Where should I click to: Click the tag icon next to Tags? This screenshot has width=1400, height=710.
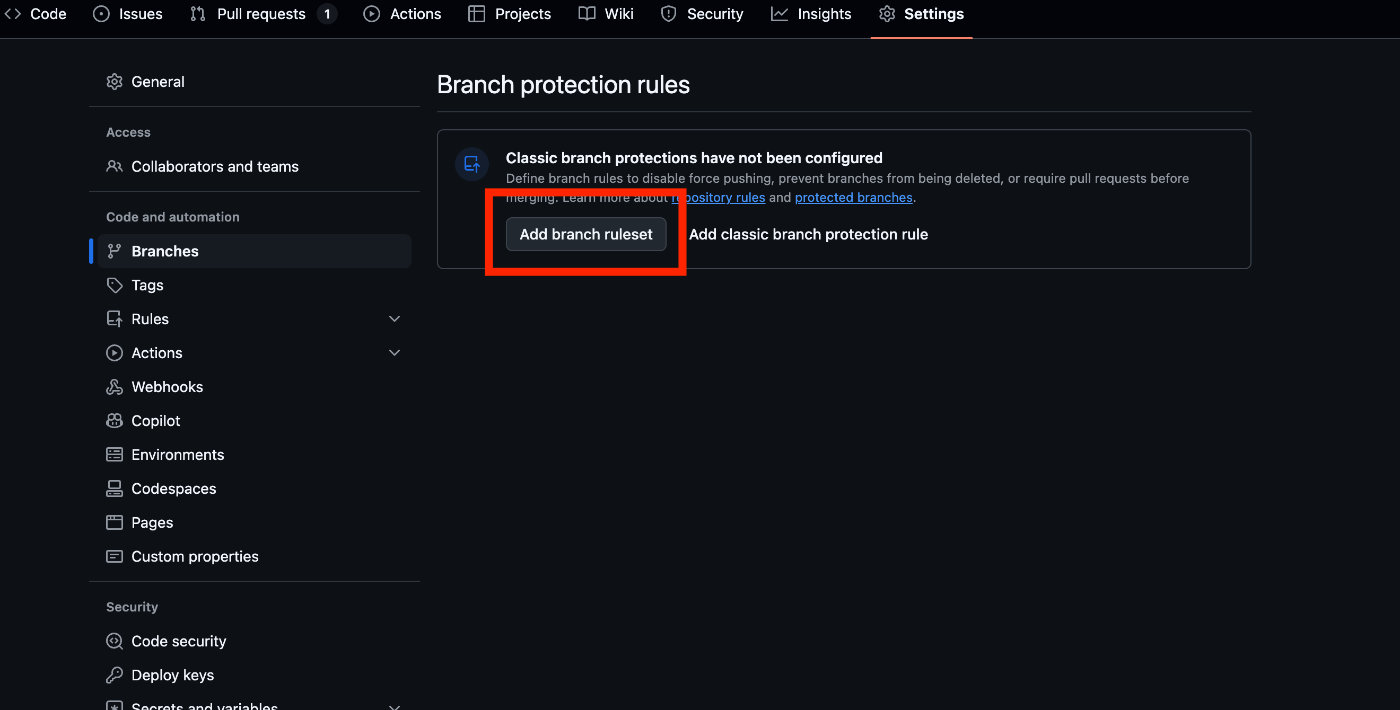[x=114, y=285]
